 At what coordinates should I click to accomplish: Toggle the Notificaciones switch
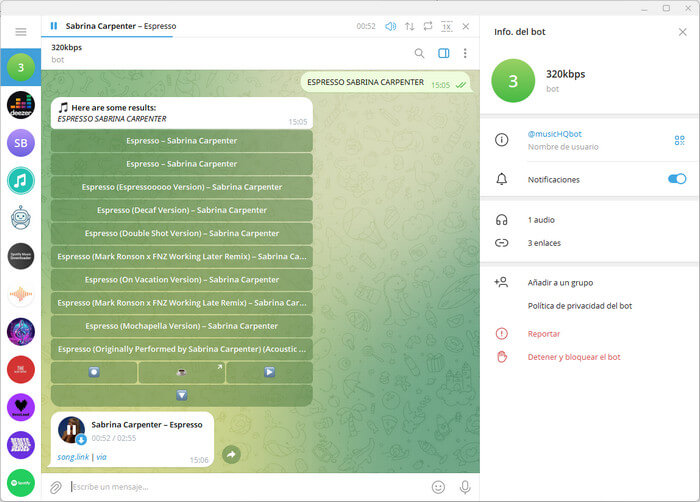677,179
